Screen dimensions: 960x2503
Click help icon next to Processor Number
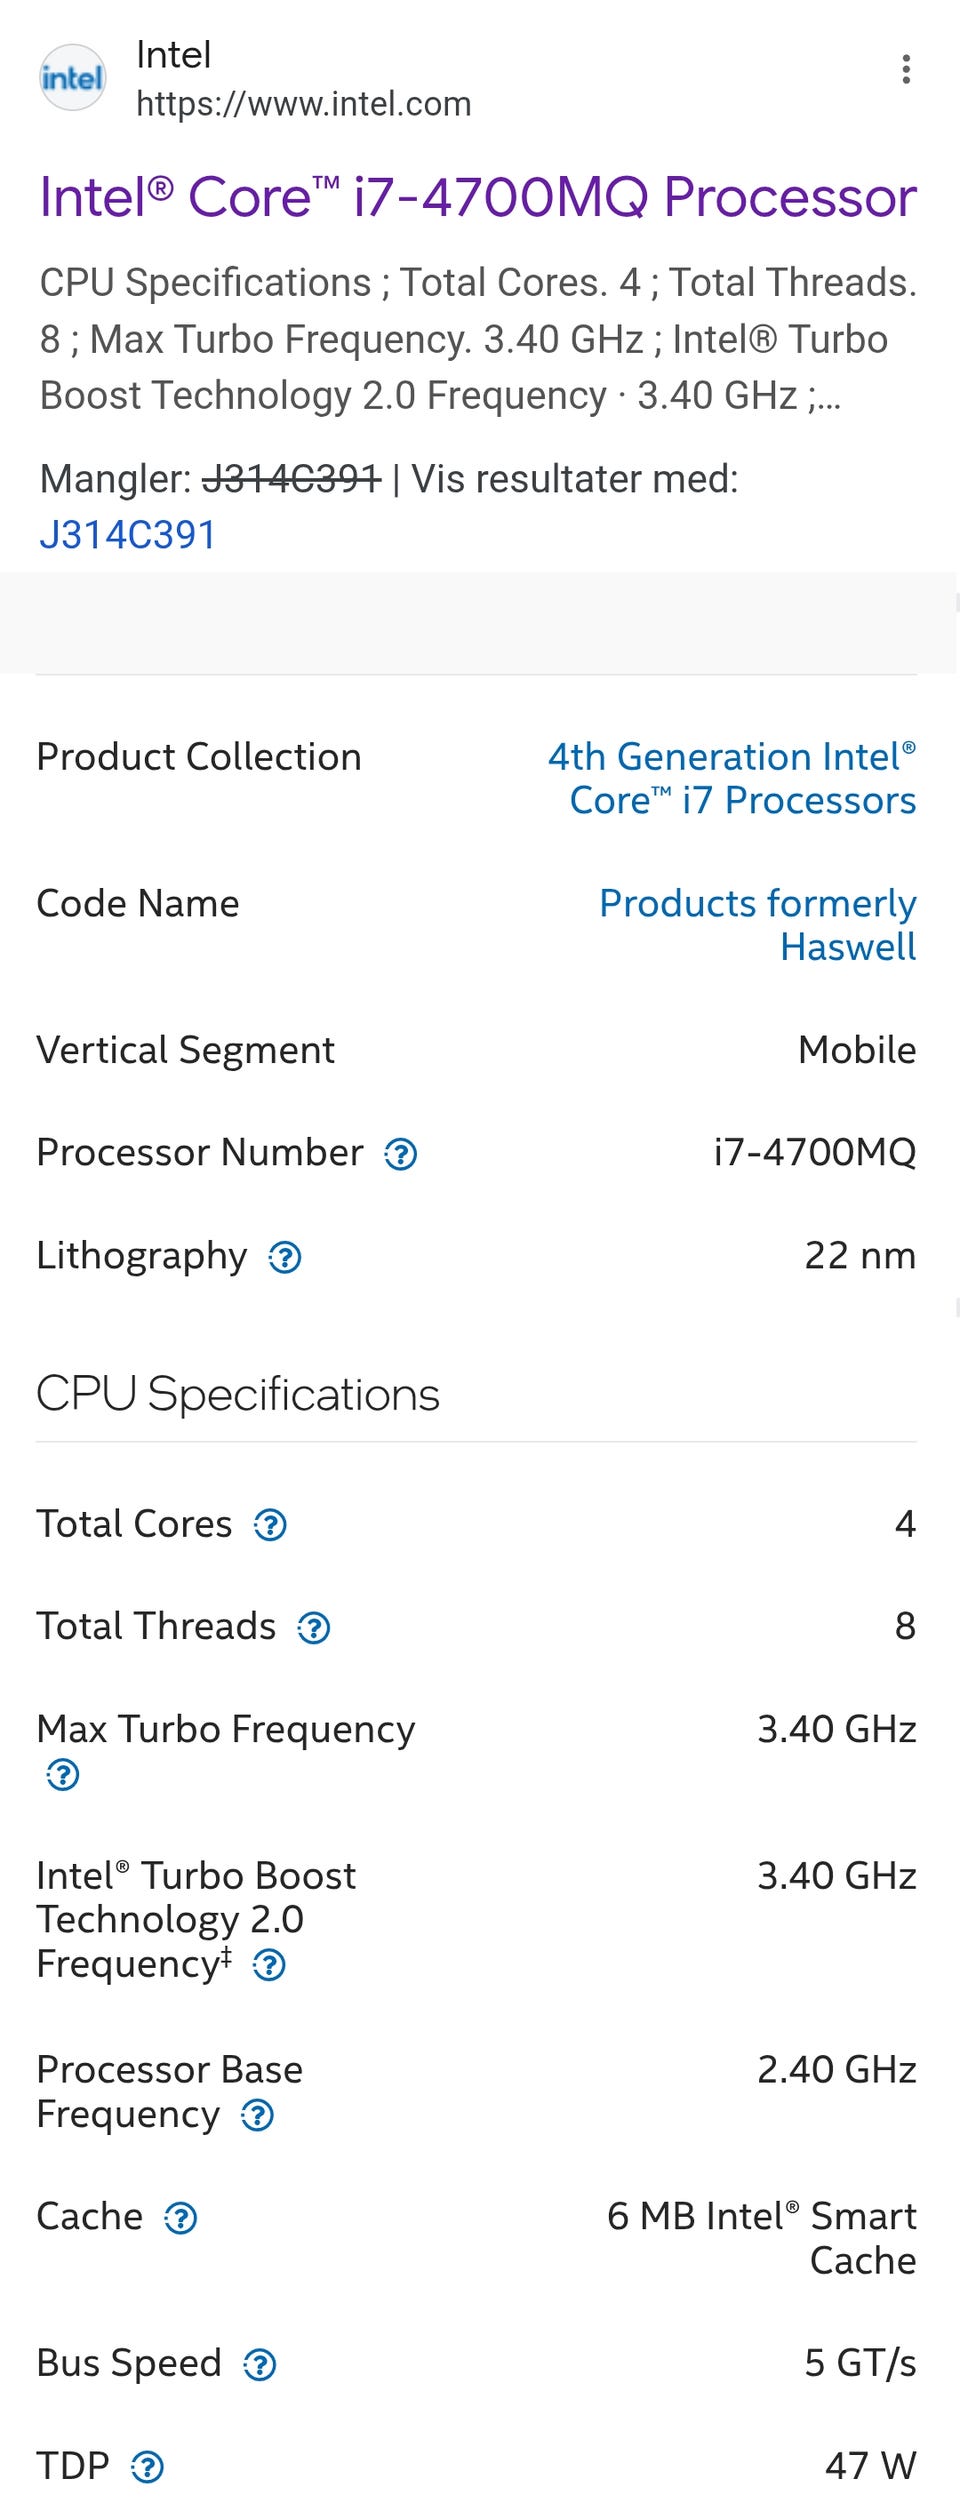pos(401,1154)
